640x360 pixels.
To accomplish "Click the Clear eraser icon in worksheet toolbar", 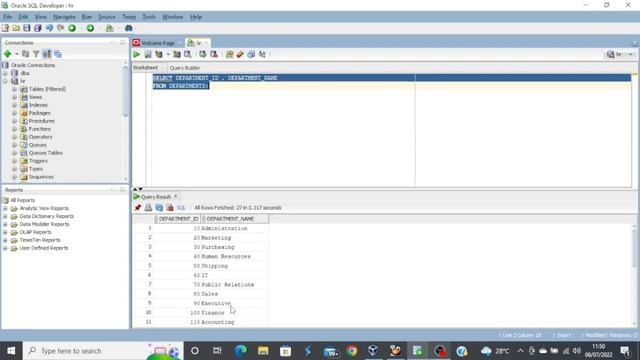I will pos(240,54).
